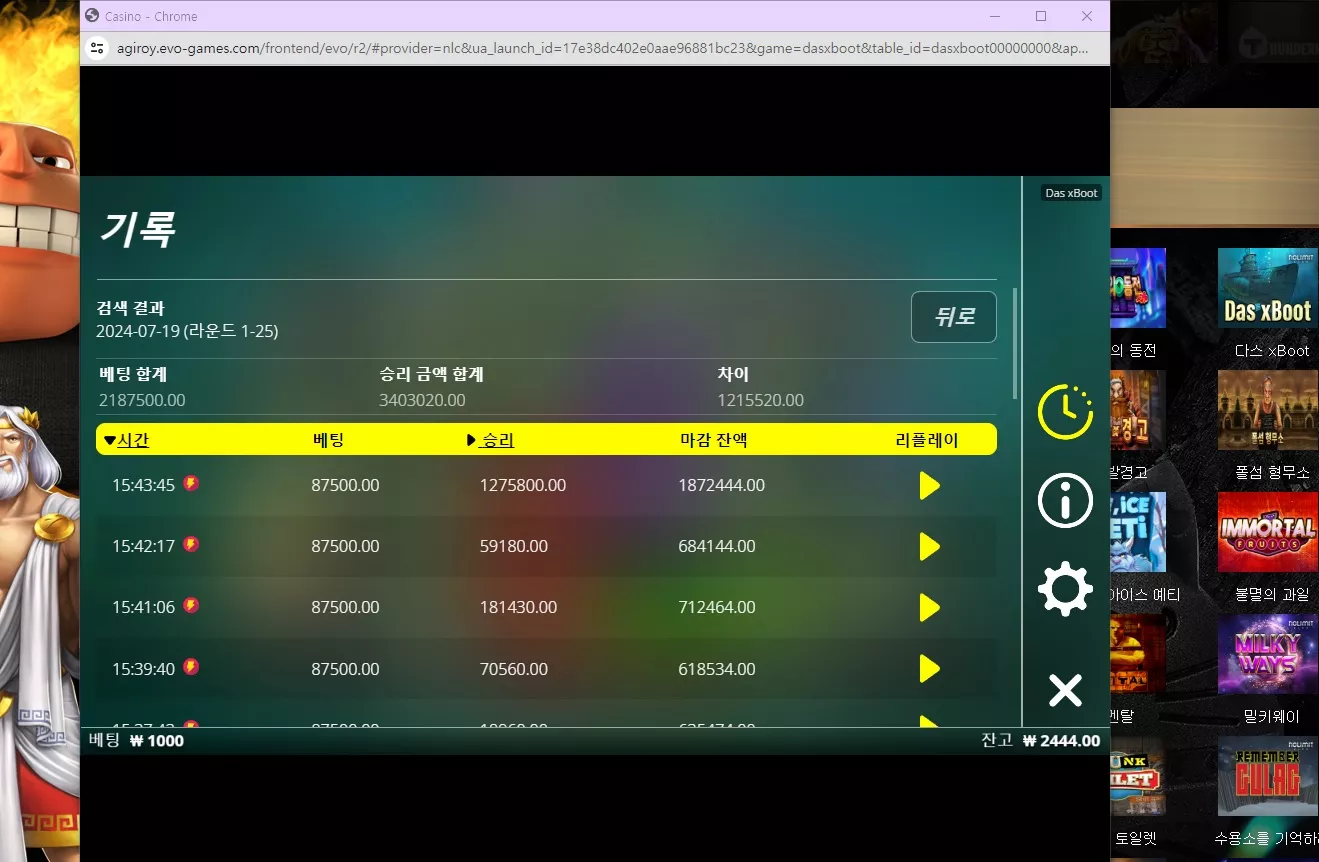Click win amount 70560.00
This screenshot has height=862, width=1319.
(x=514, y=669)
